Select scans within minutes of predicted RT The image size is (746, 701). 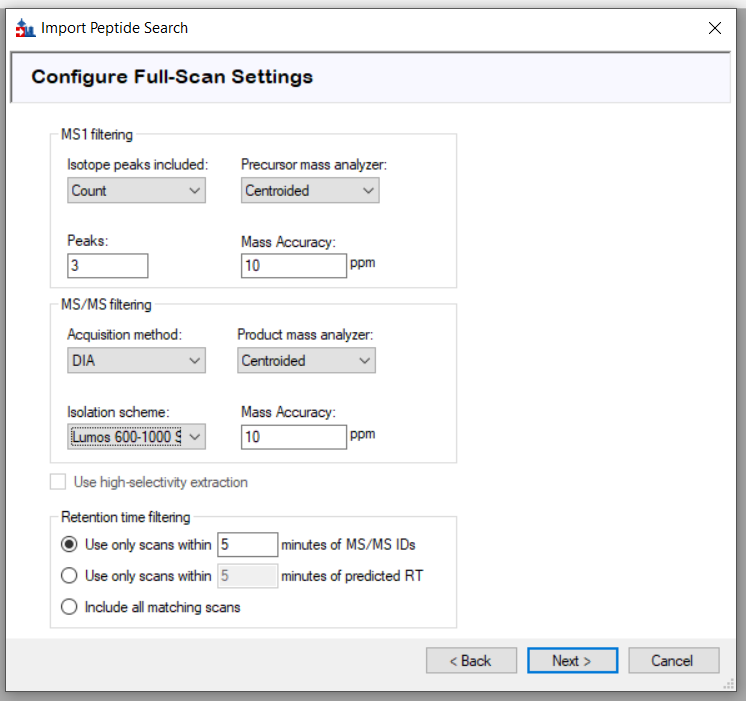(69, 576)
